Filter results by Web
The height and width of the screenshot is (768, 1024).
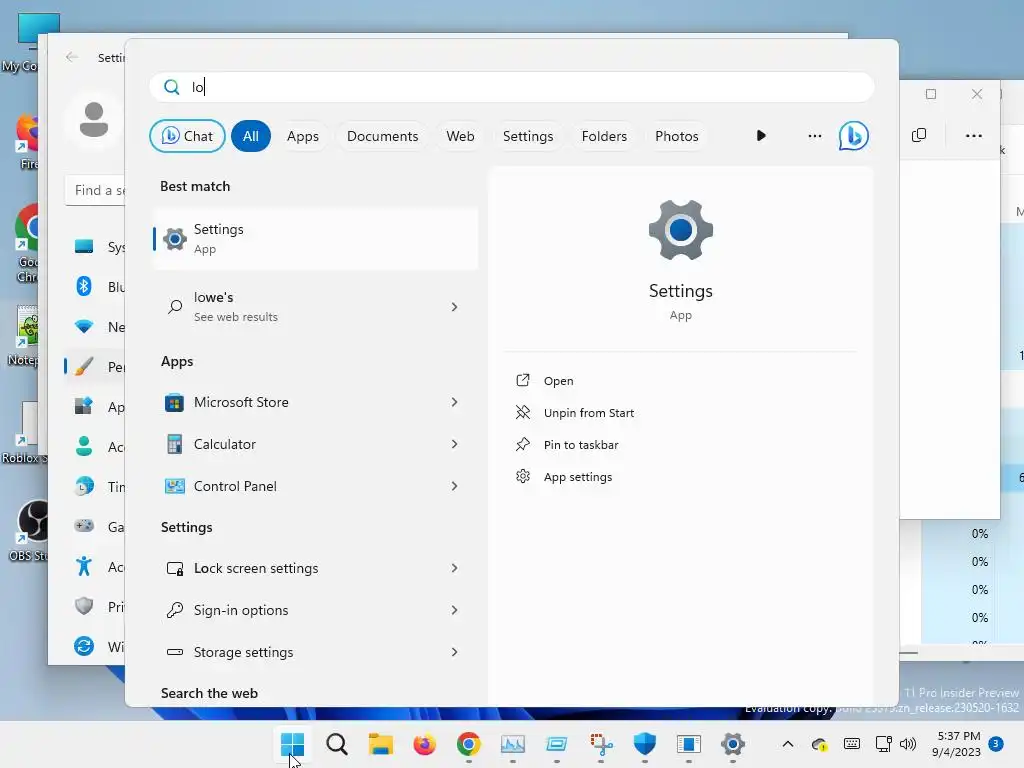point(460,136)
